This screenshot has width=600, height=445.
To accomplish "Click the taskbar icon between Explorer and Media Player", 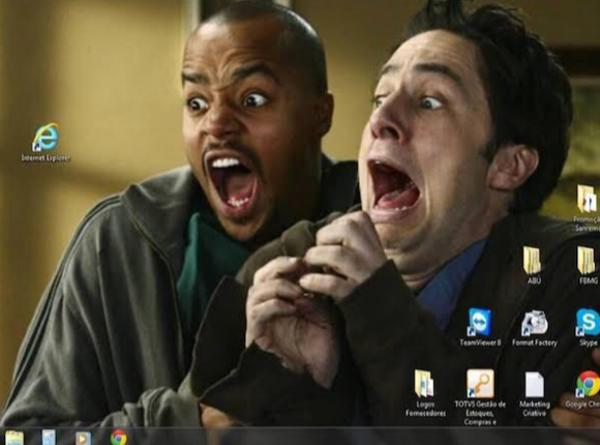I will (49, 437).
